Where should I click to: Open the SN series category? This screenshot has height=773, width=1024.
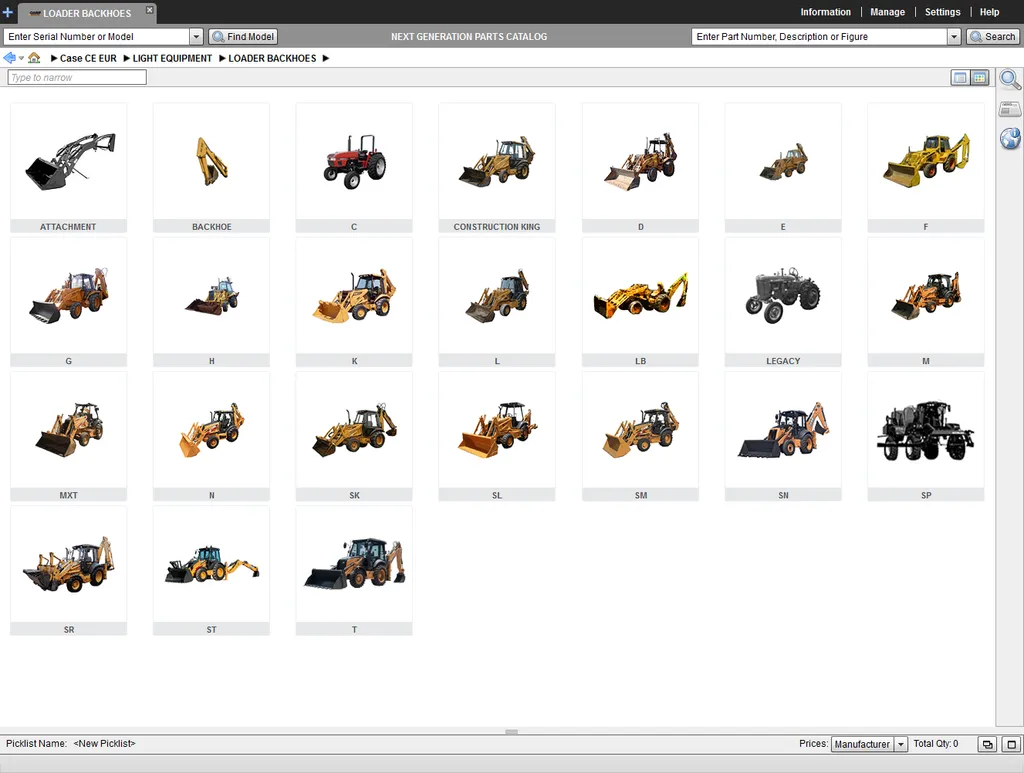point(783,437)
